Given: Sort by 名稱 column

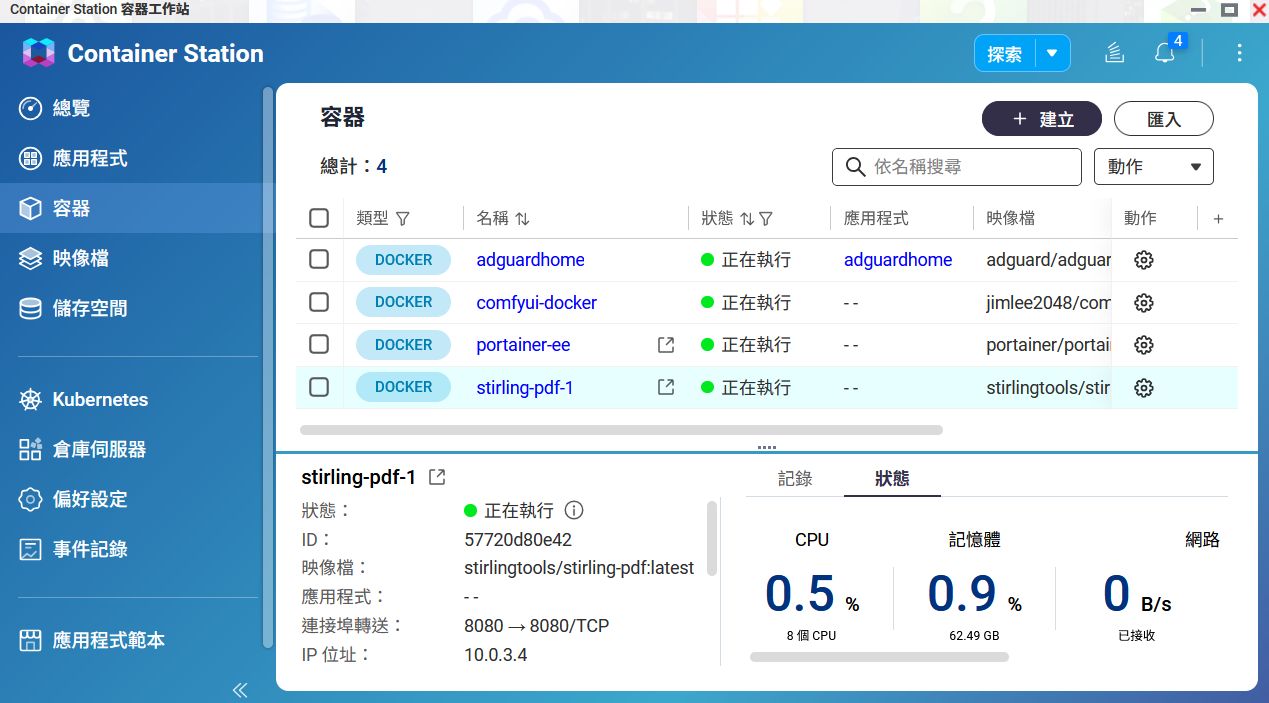Looking at the screenshot, I should pyautogui.click(x=522, y=218).
